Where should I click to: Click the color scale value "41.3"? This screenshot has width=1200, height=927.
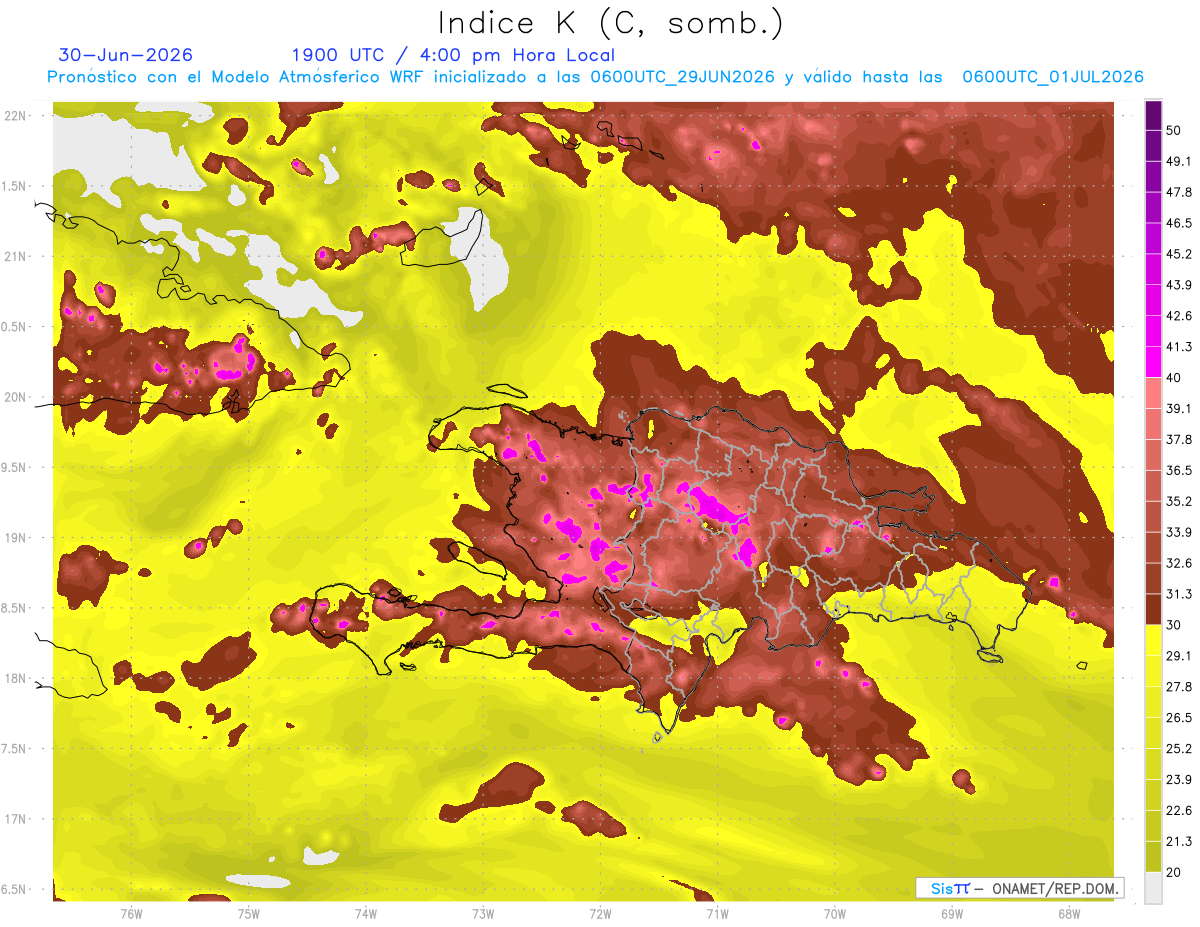click(1178, 347)
